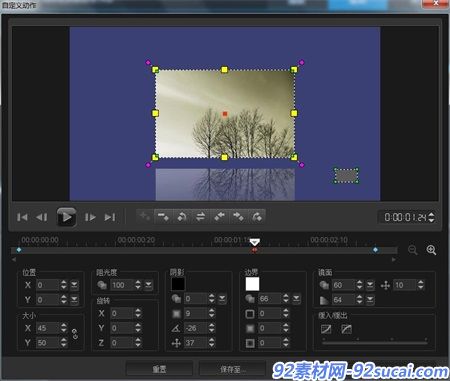Select the end keyframe diamond on timeline
Viewport: 450px width, 381px height.
click(376, 250)
